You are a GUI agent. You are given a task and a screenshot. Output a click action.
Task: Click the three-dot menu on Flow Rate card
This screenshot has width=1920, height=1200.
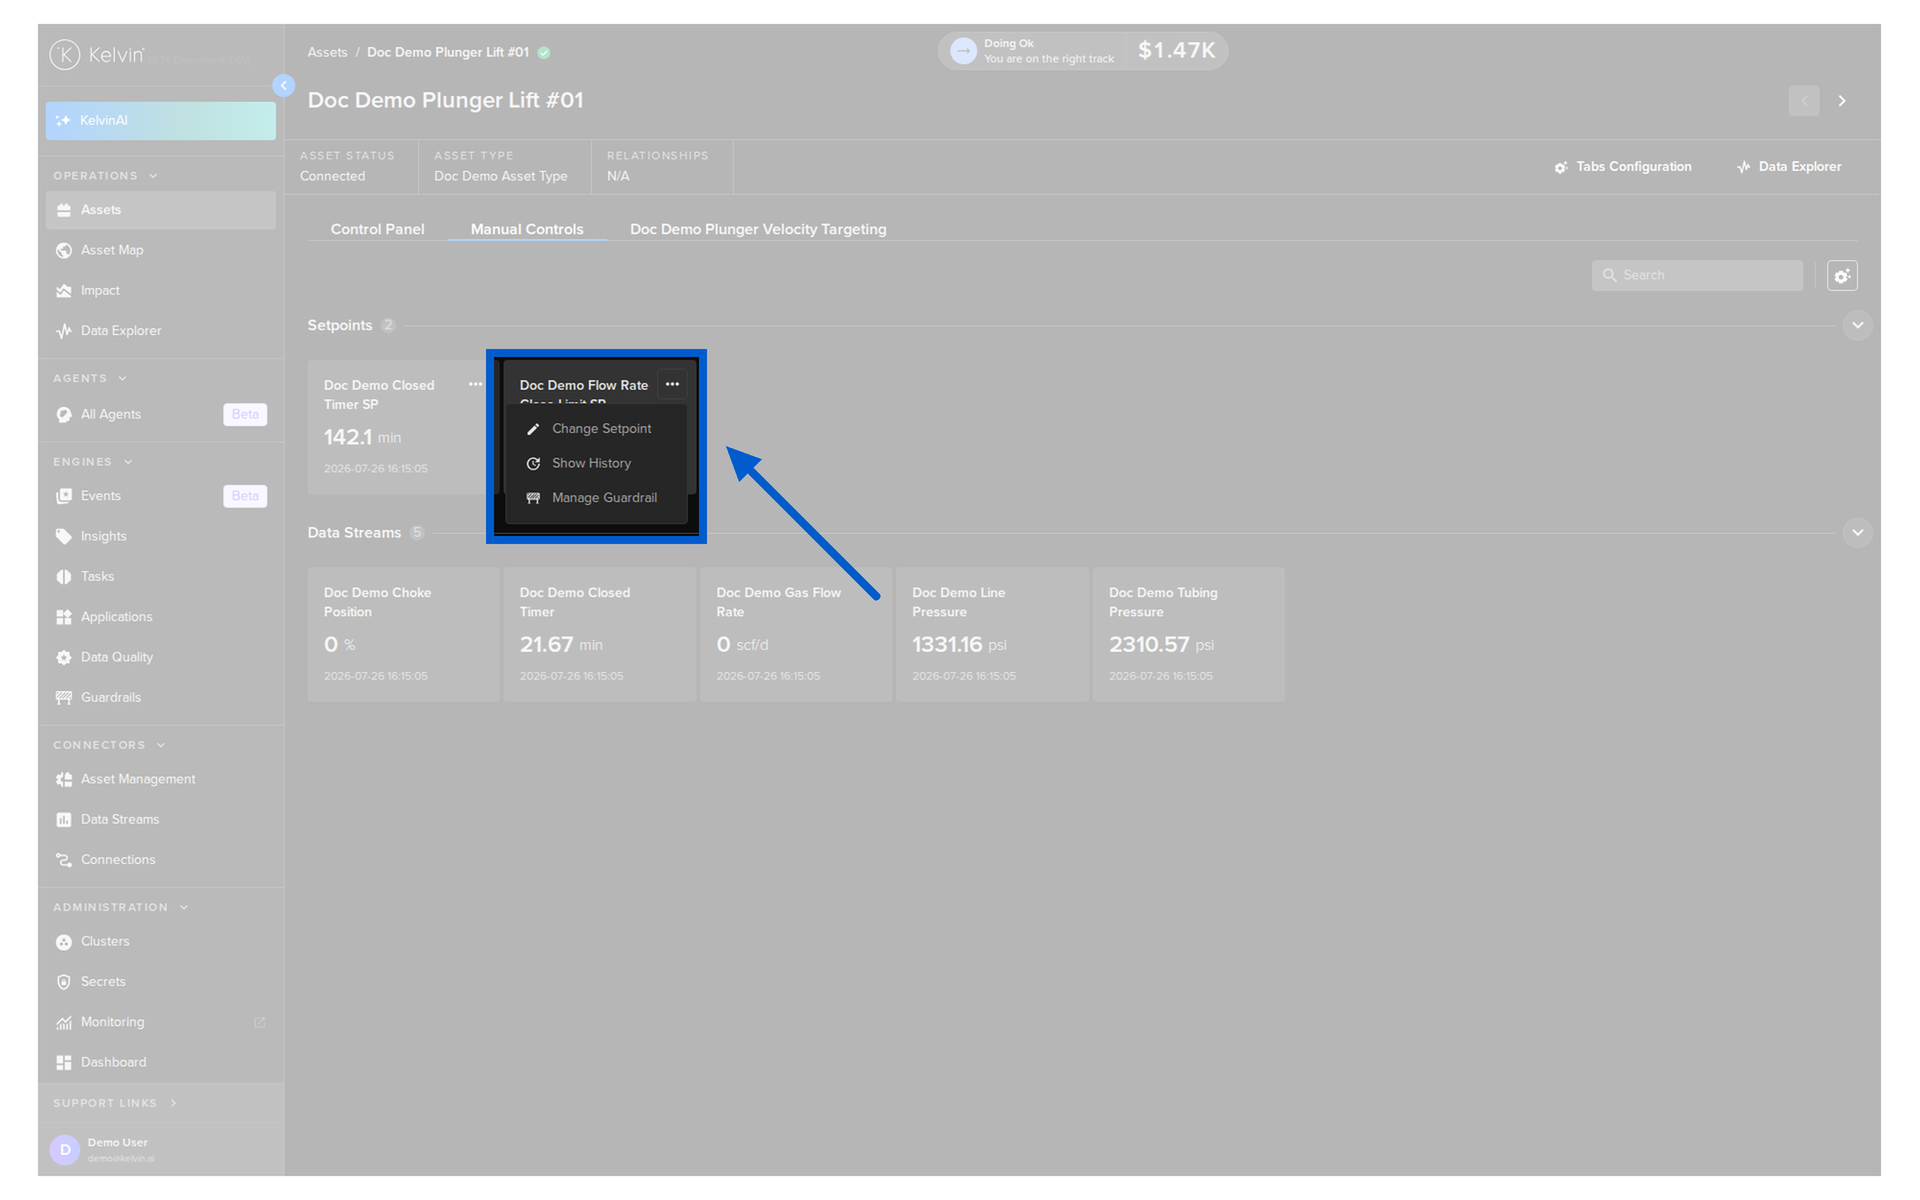(672, 385)
